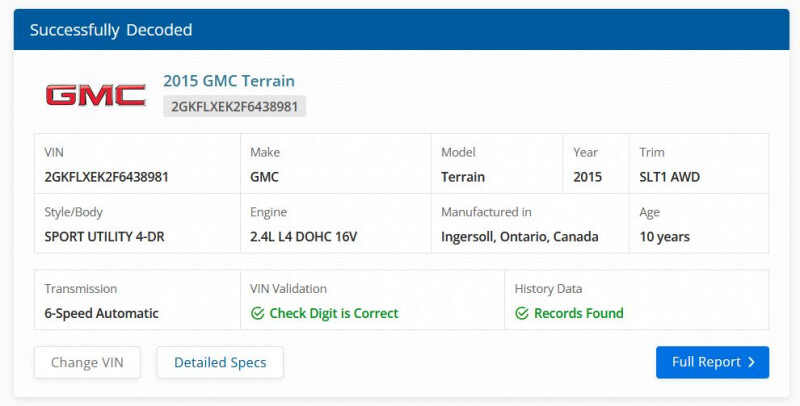
Task: Click the Full Report arrow chevron
Action: tap(752, 362)
